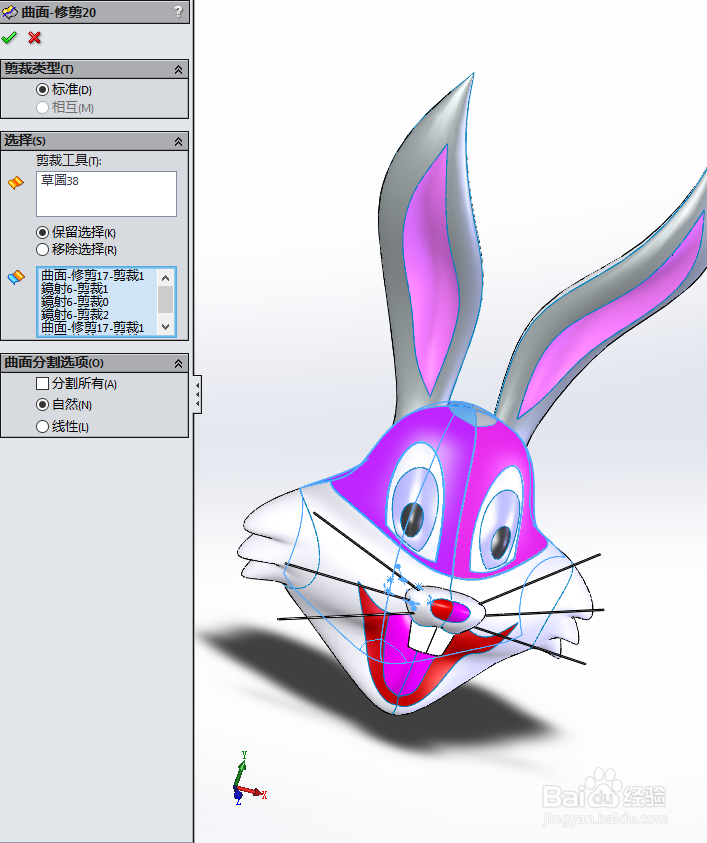Collapse the 剪裁类型(T) section
Screen dimensions: 707x843
click(178, 69)
